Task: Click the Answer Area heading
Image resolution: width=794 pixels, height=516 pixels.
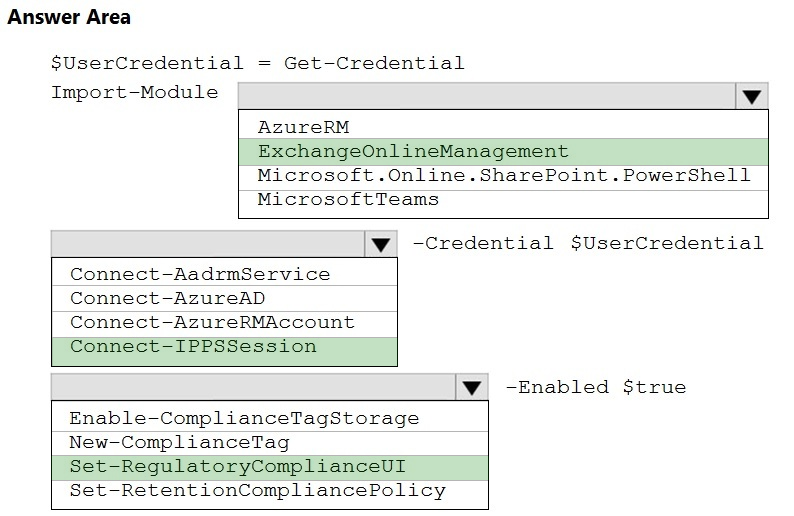Action: tap(69, 17)
